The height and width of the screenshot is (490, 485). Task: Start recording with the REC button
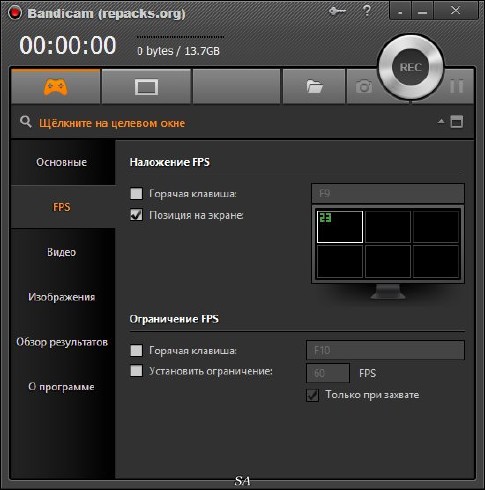coord(410,67)
